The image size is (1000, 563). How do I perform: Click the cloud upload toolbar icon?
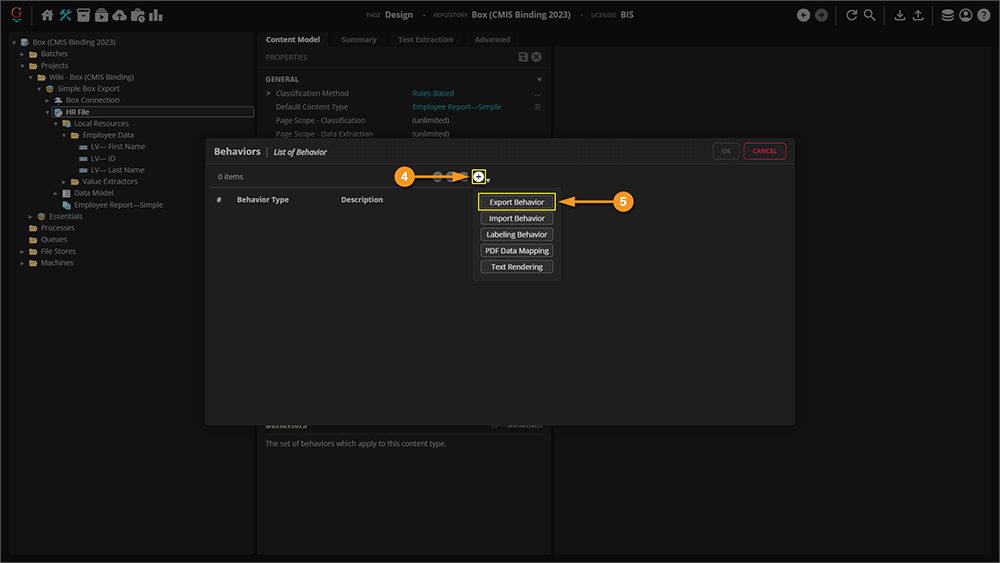(x=119, y=15)
